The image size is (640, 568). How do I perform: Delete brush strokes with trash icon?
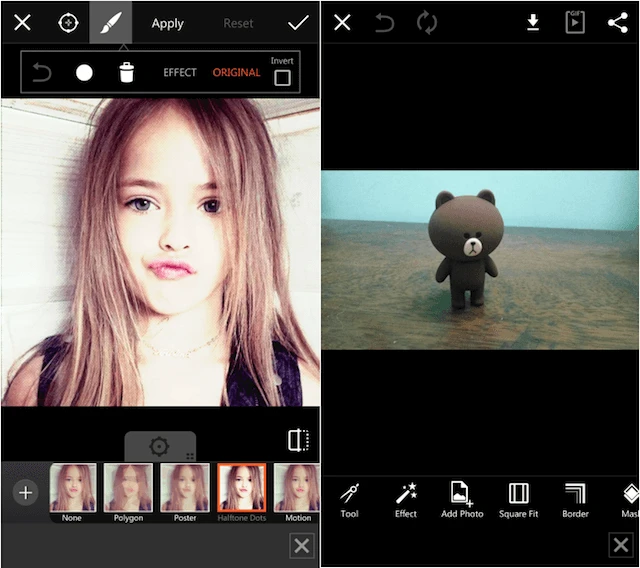[126, 72]
